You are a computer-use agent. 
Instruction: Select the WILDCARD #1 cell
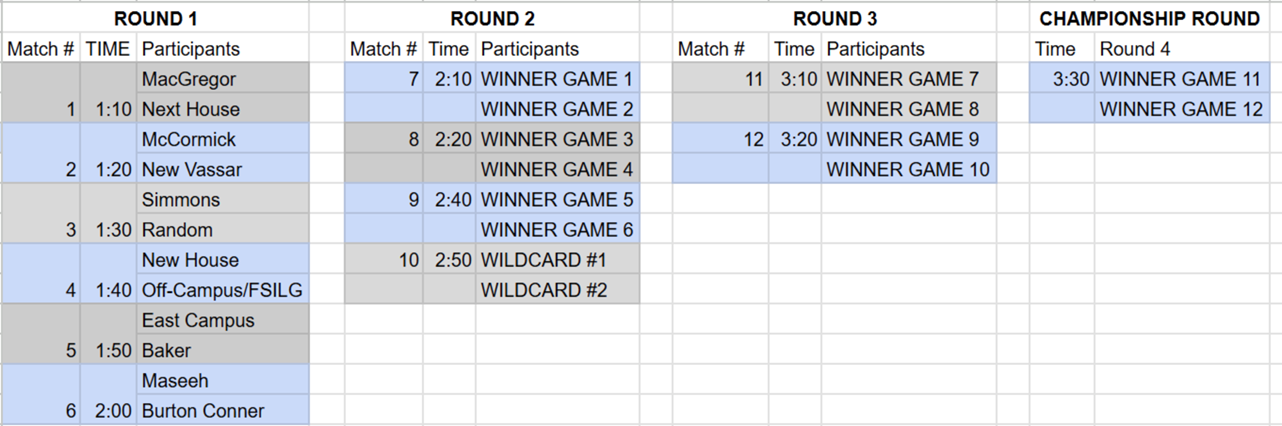pyautogui.click(x=556, y=260)
